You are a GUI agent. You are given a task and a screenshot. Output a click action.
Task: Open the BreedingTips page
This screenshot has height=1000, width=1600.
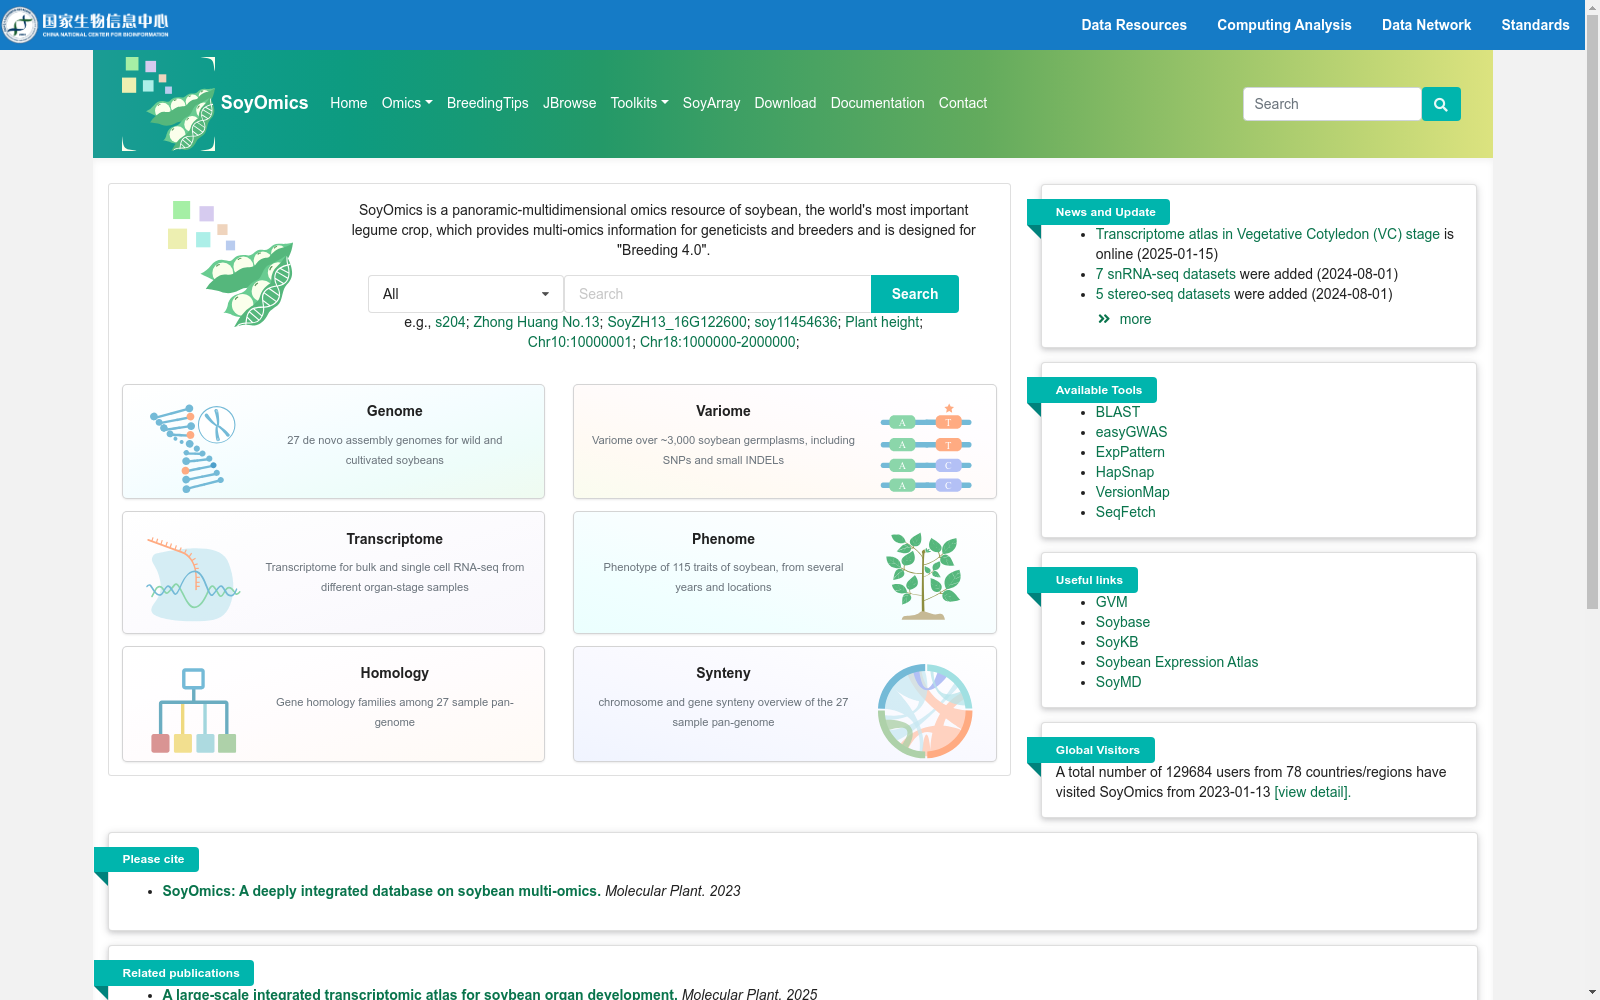coord(488,103)
